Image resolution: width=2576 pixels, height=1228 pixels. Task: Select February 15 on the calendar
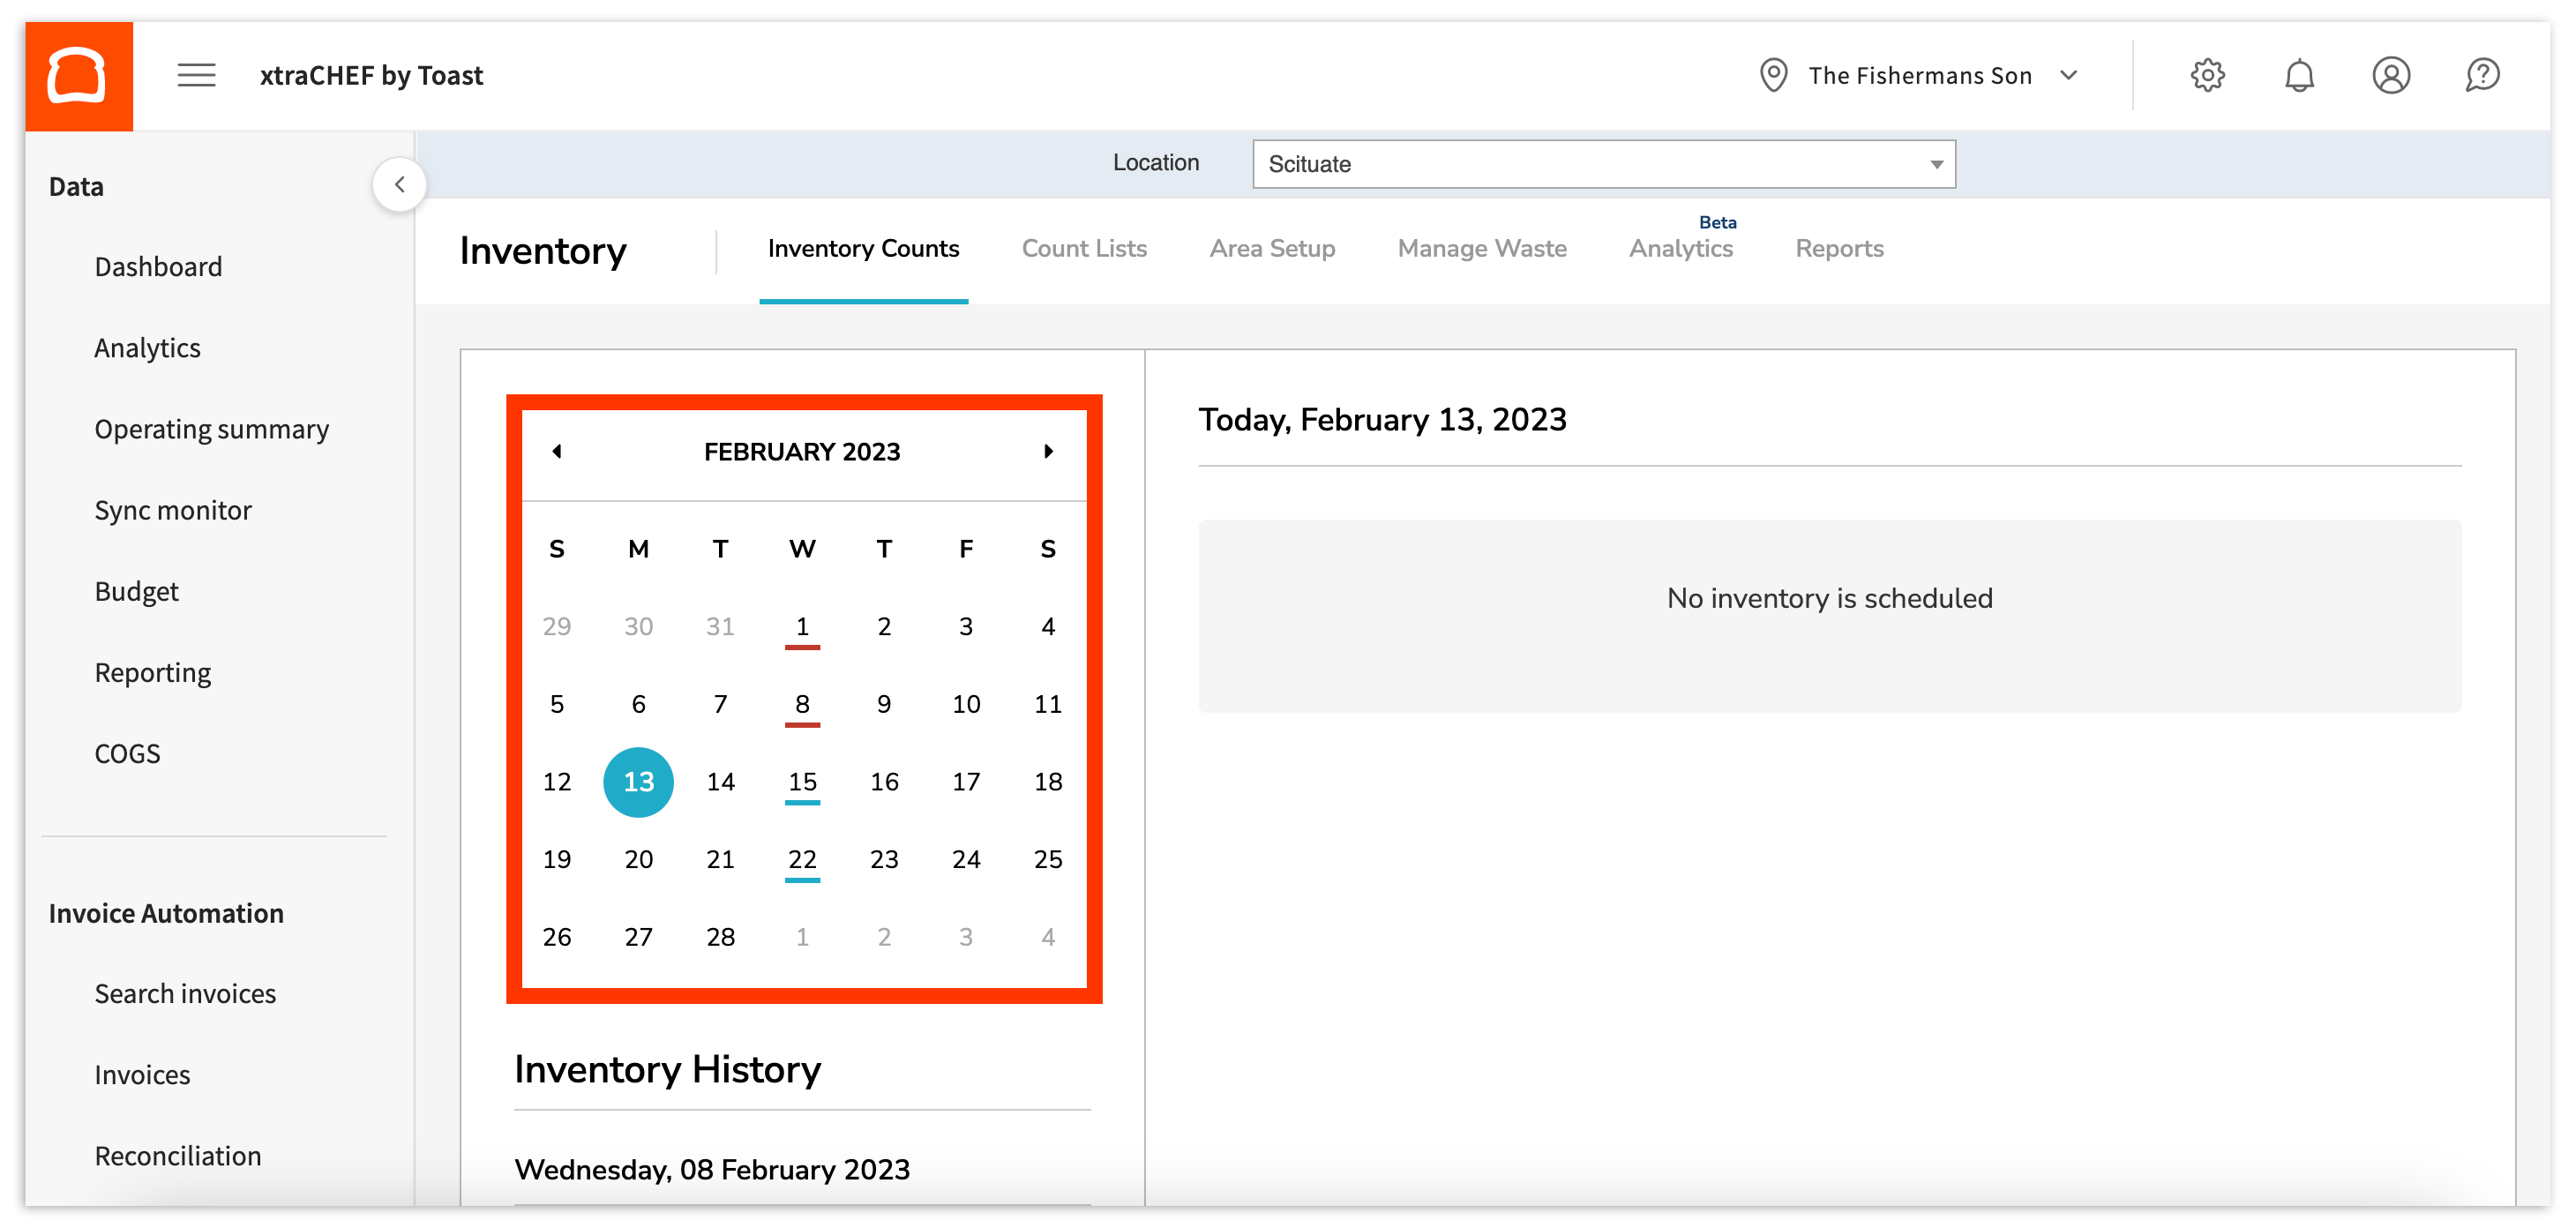[x=802, y=781]
